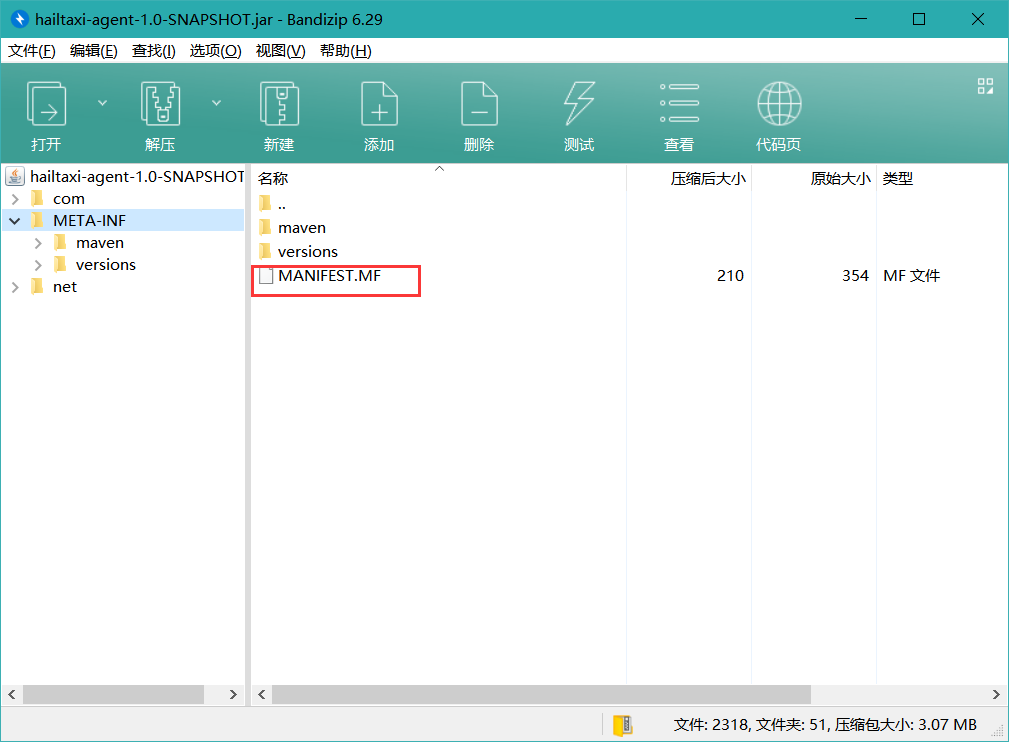The width and height of the screenshot is (1009, 742).
Task: Click tree panel horizontal scrollbar thumb
Action: [x=114, y=694]
